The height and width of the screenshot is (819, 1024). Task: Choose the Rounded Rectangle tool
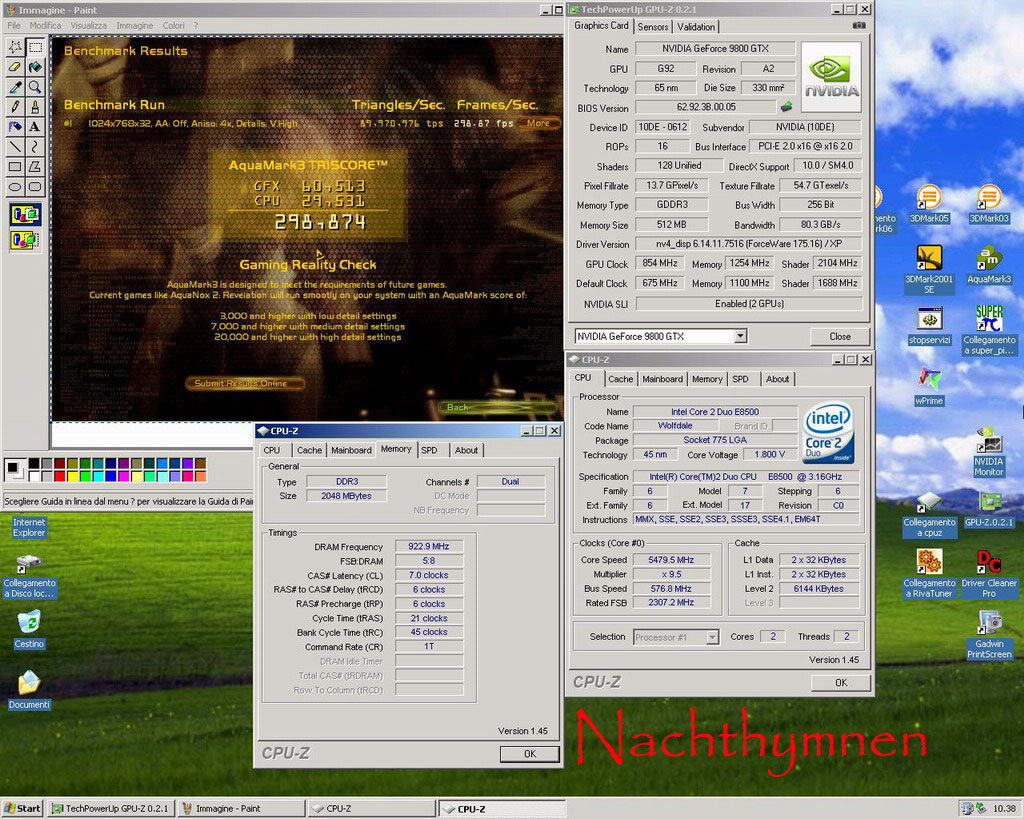click(x=35, y=187)
